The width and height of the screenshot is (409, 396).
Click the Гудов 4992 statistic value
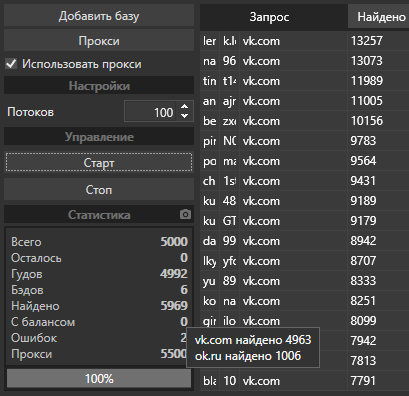pyautogui.click(x=174, y=274)
